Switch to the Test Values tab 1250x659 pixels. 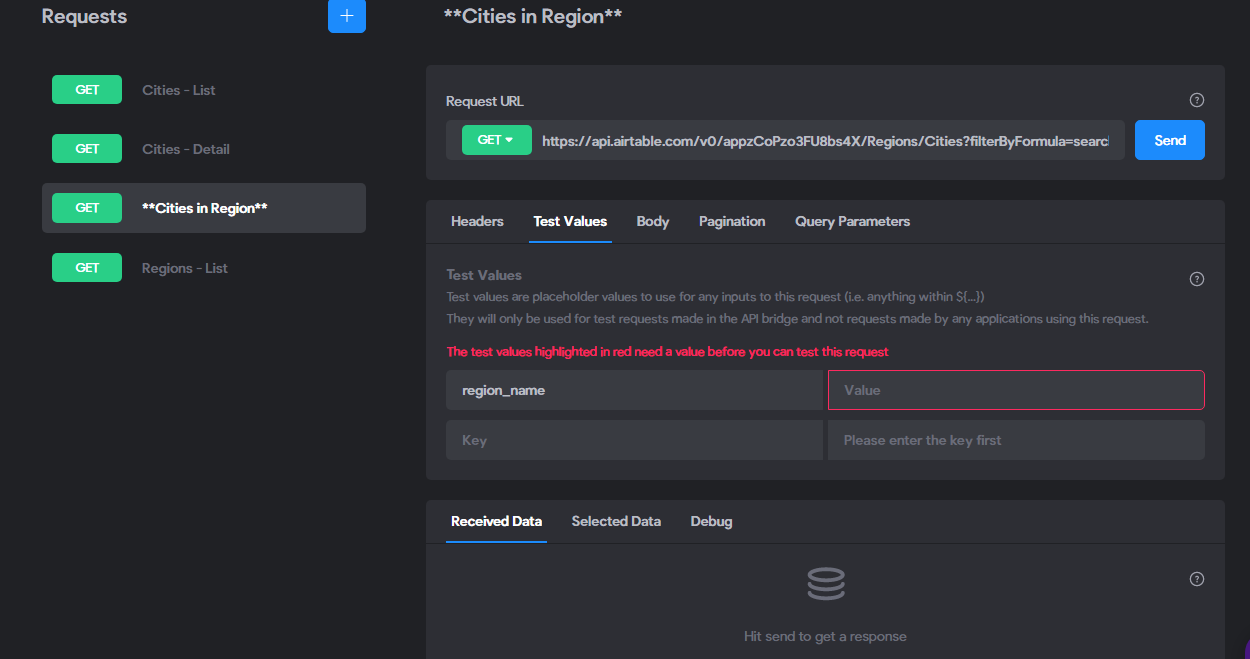(570, 221)
